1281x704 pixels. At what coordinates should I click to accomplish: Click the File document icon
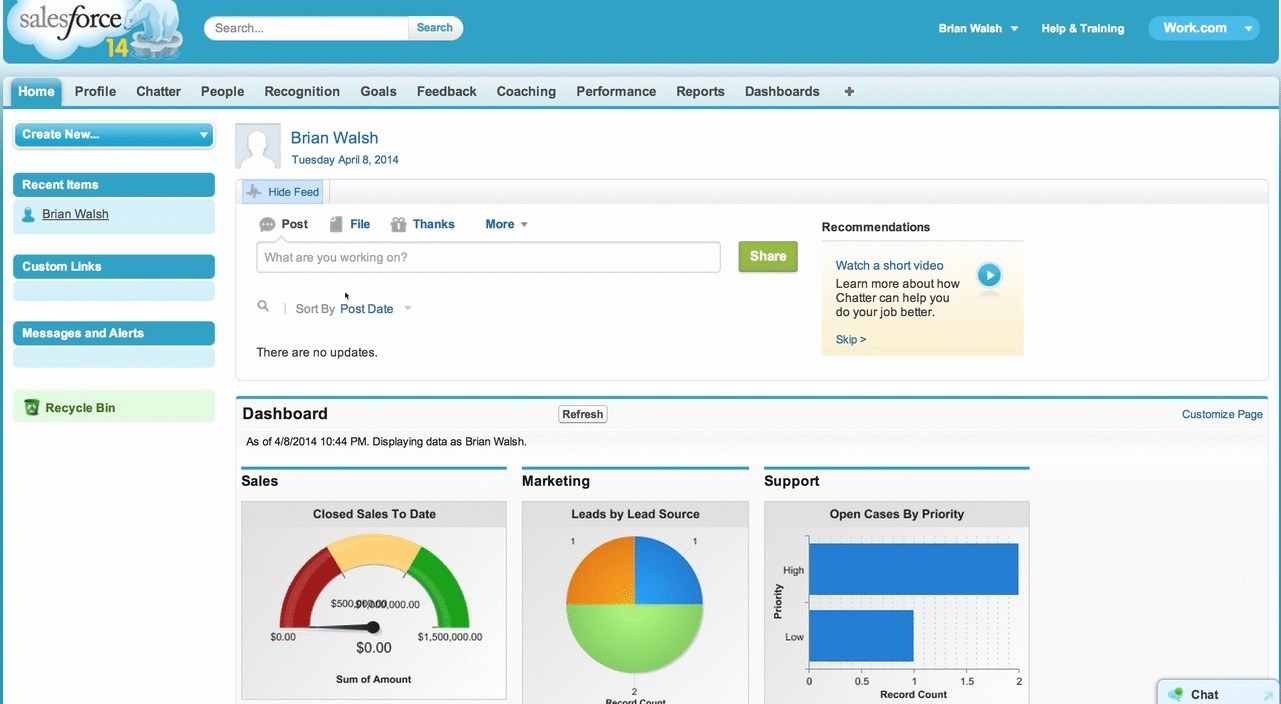(336, 225)
